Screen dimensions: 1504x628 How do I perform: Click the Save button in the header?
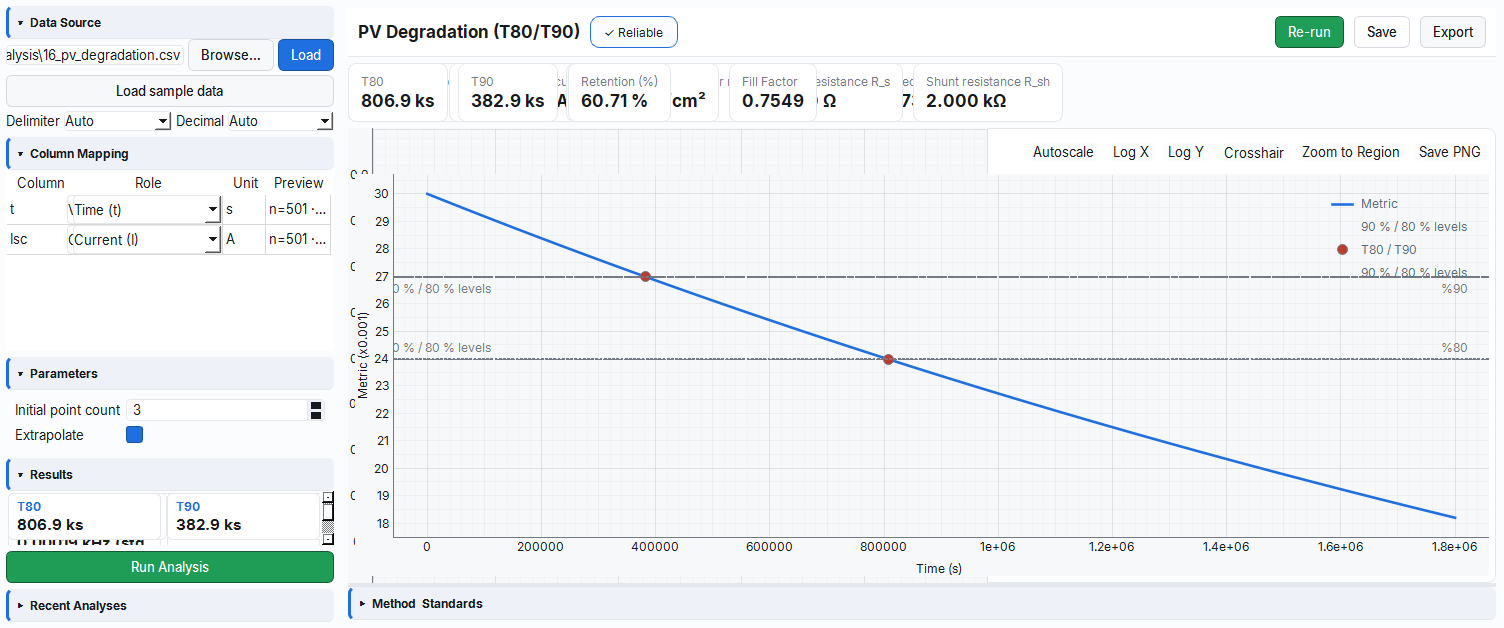[1382, 32]
